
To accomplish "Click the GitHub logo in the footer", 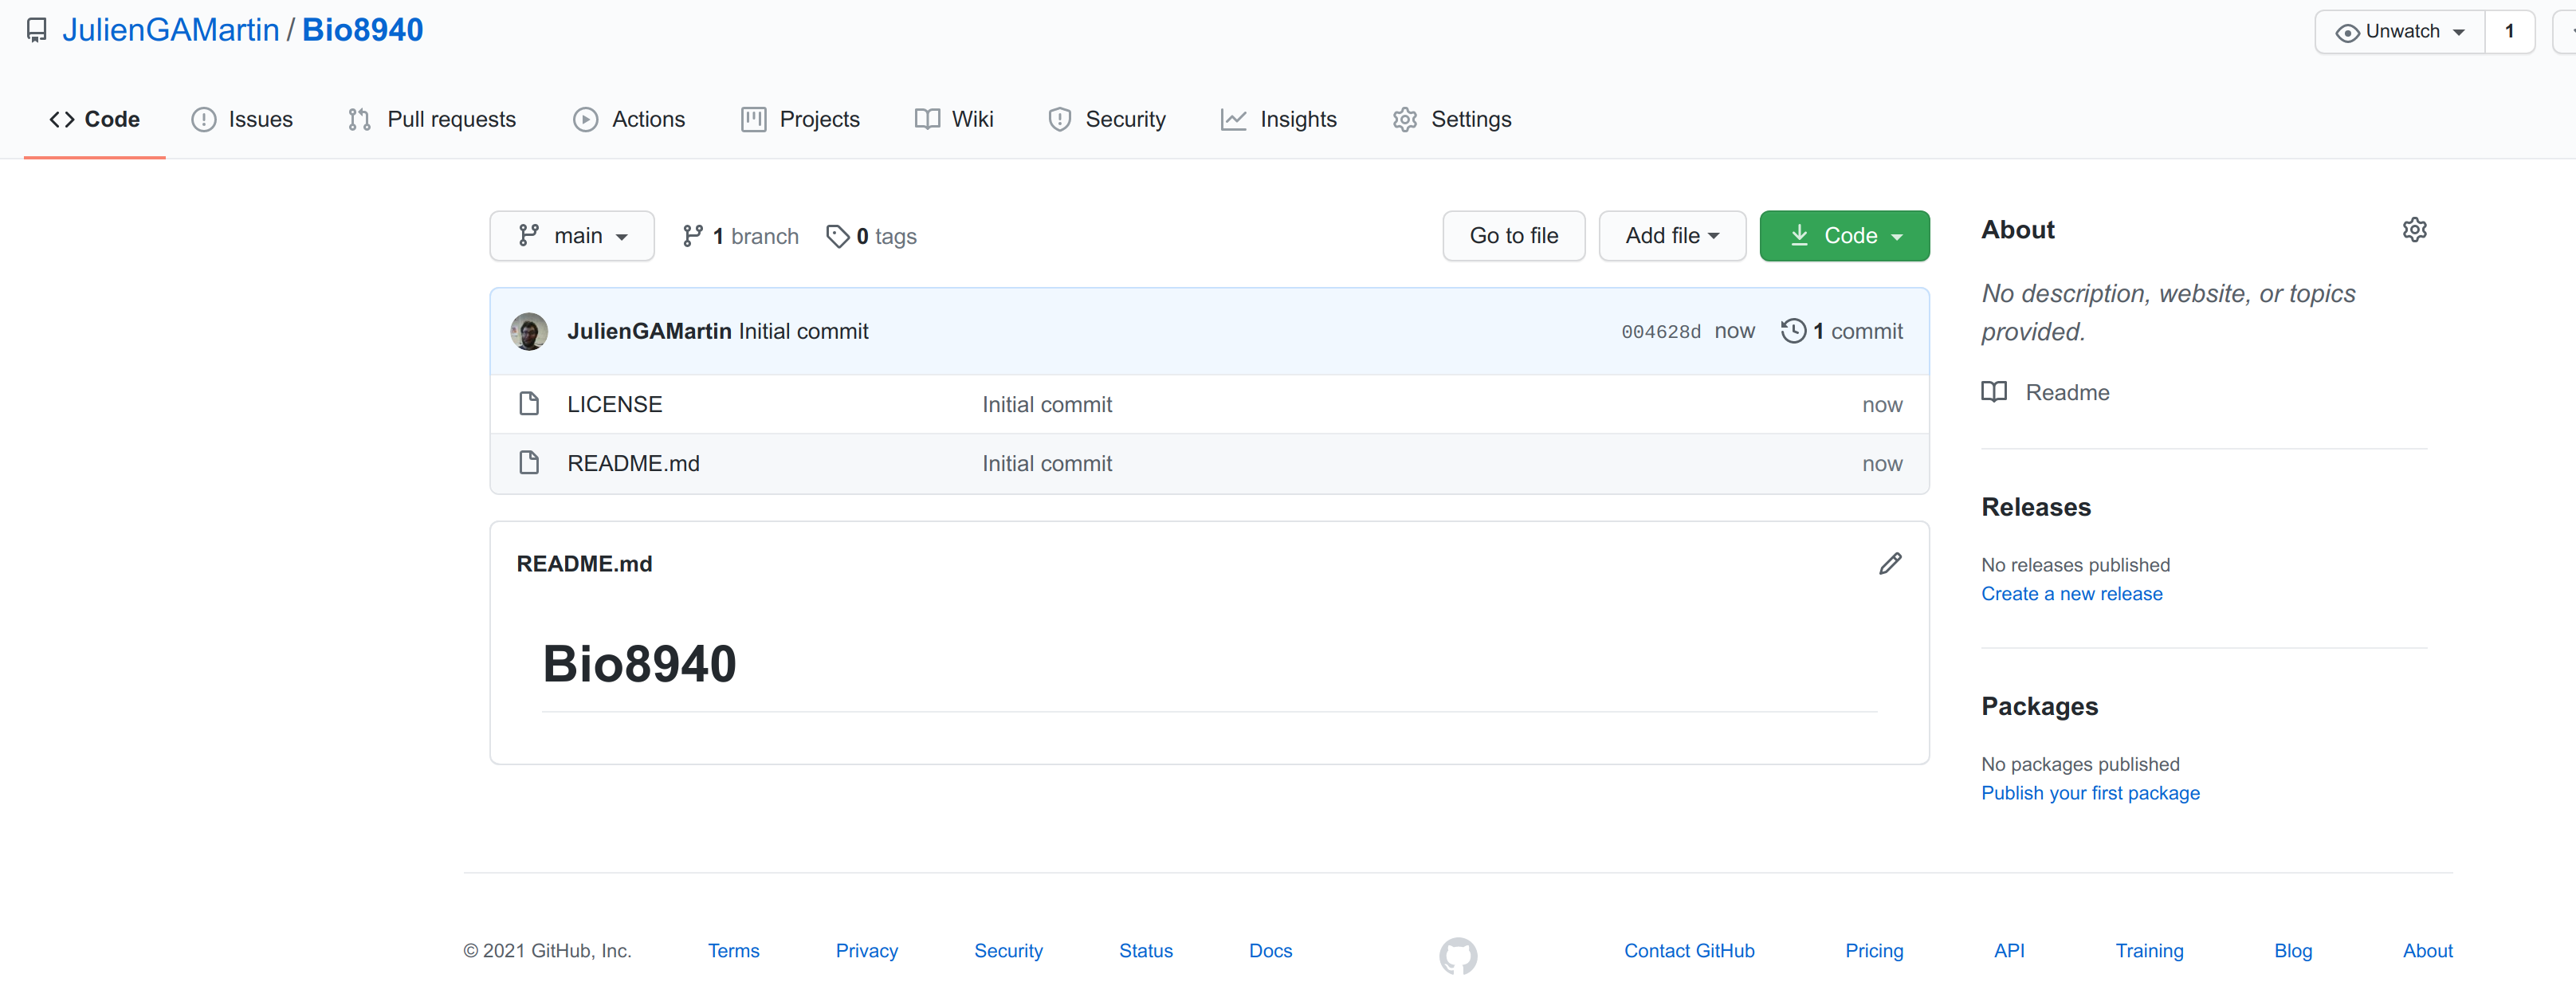I will click(x=1457, y=955).
